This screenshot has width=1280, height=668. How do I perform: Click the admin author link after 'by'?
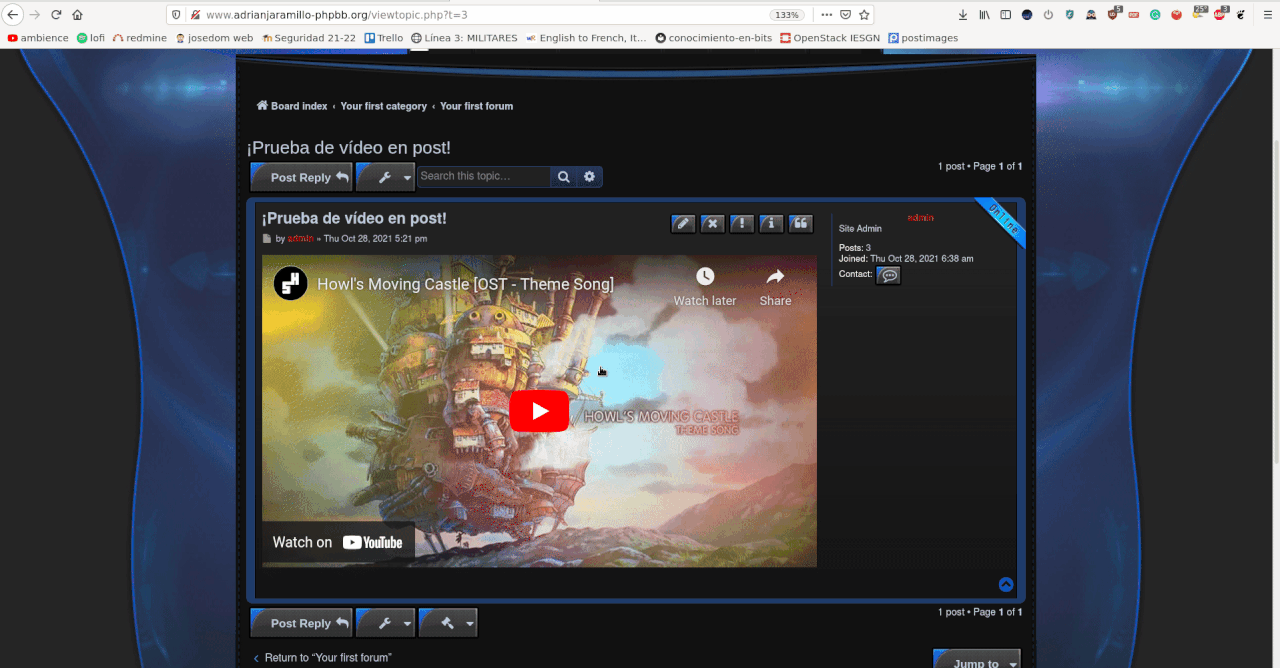(300, 239)
